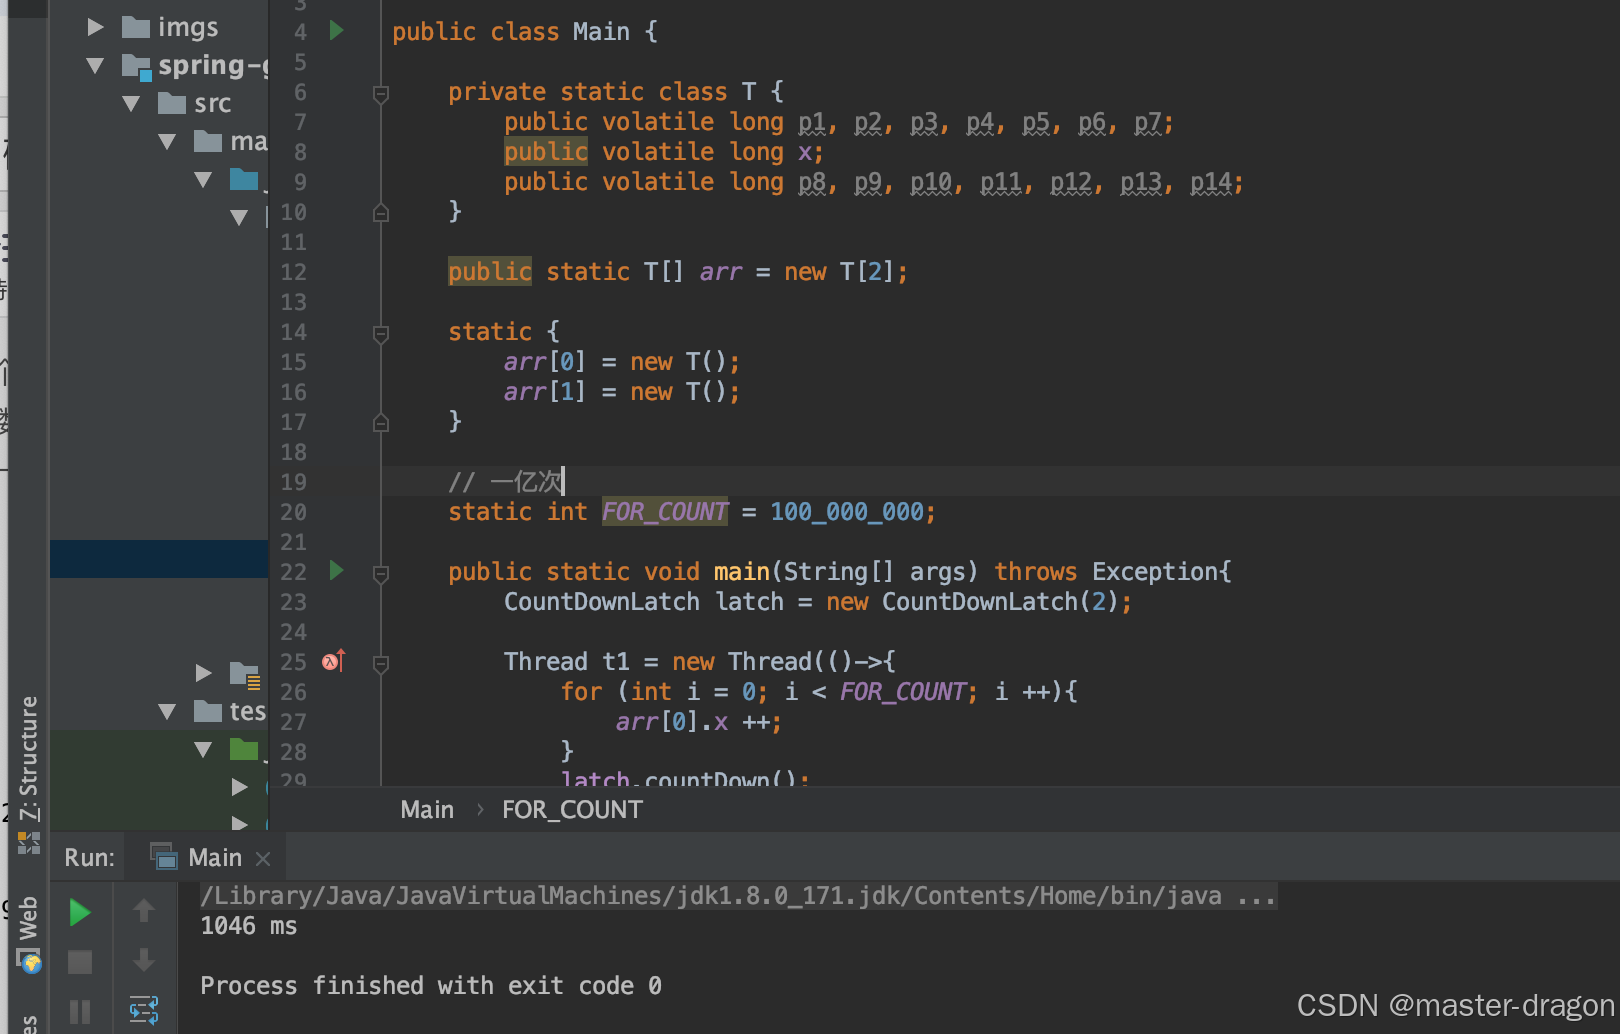Click the Web tool window globe icon
This screenshot has width=1620, height=1034.
tap(30, 962)
